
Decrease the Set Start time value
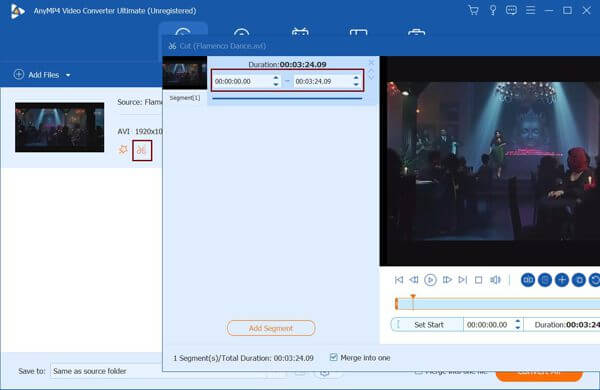point(518,328)
